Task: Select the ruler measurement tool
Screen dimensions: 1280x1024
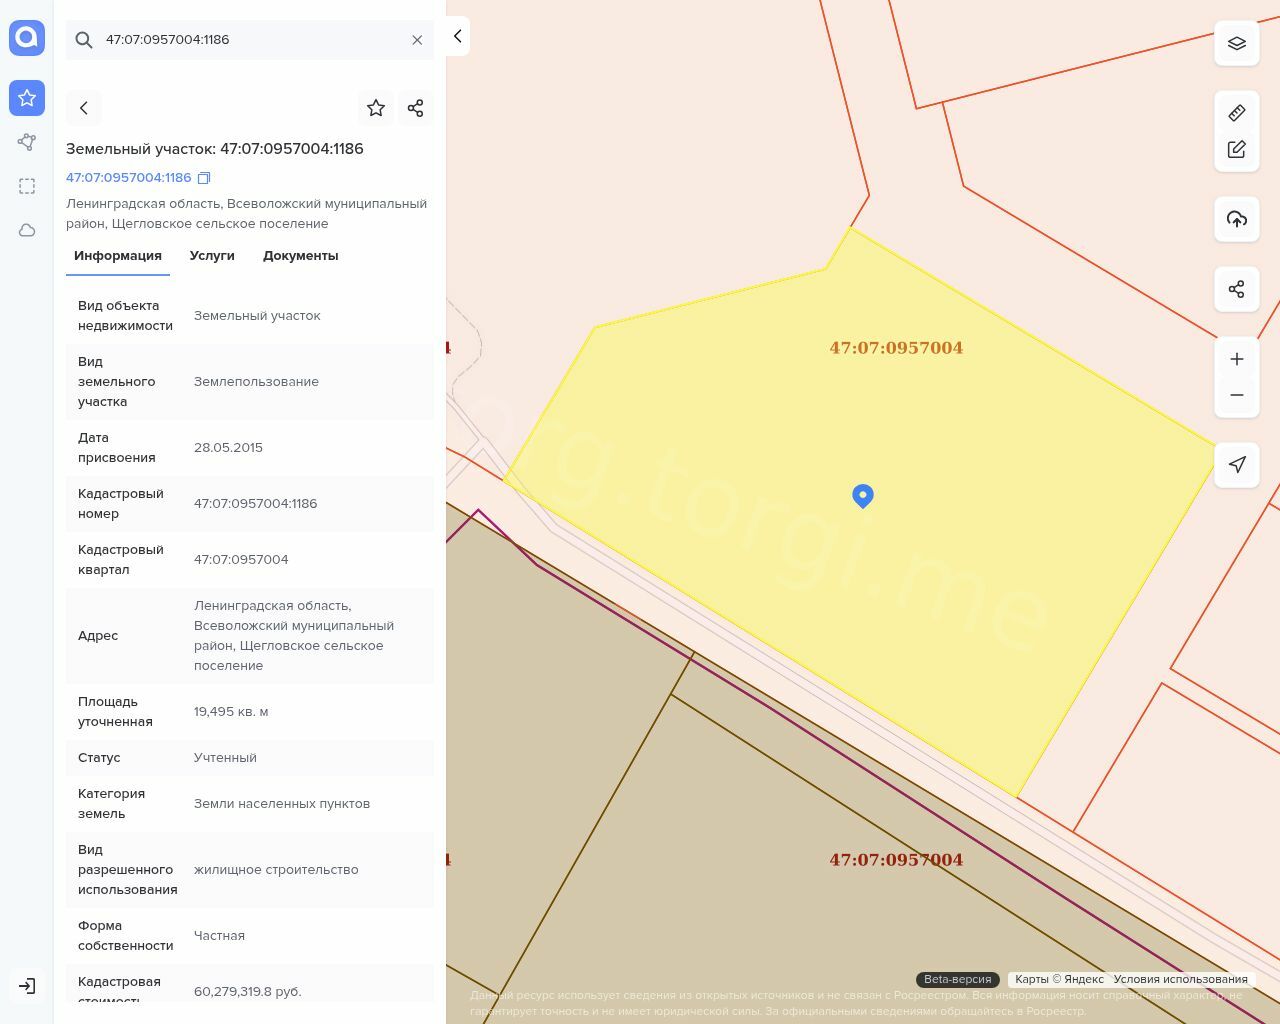Action: click(x=1237, y=113)
